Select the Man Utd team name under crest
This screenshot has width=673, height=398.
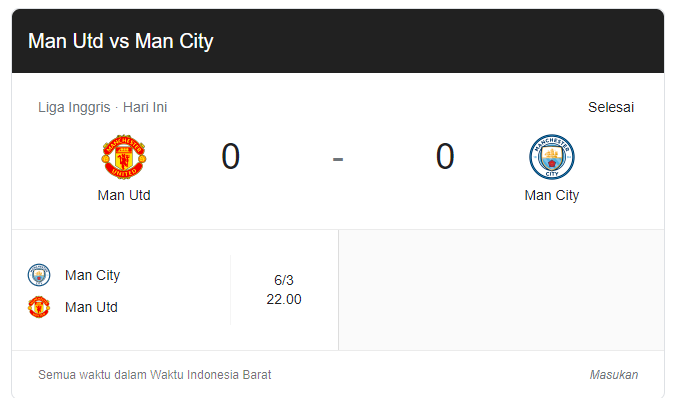124,195
